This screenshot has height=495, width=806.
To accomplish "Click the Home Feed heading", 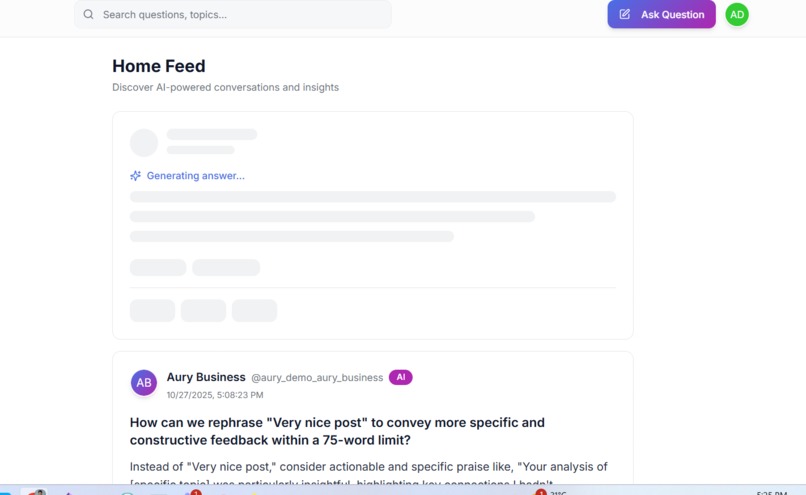I will pyautogui.click(x=158, y=66).
